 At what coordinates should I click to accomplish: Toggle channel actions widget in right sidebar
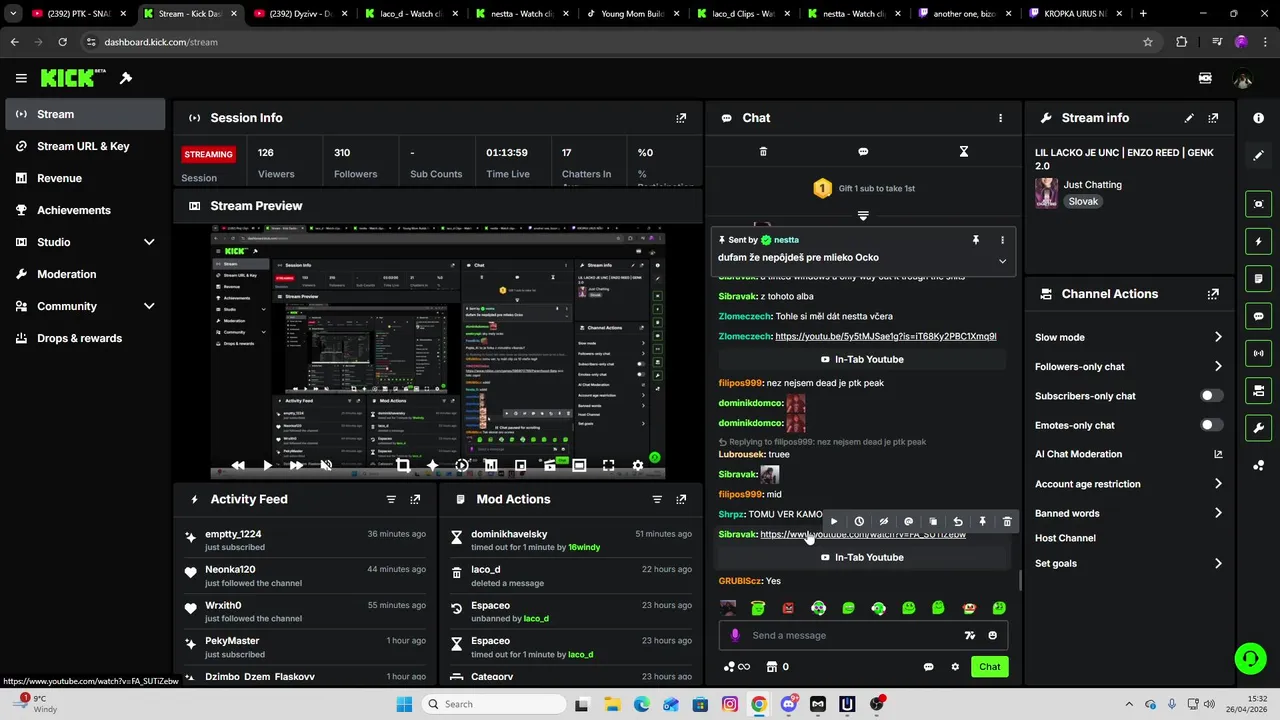click(x=1258, y=390)
